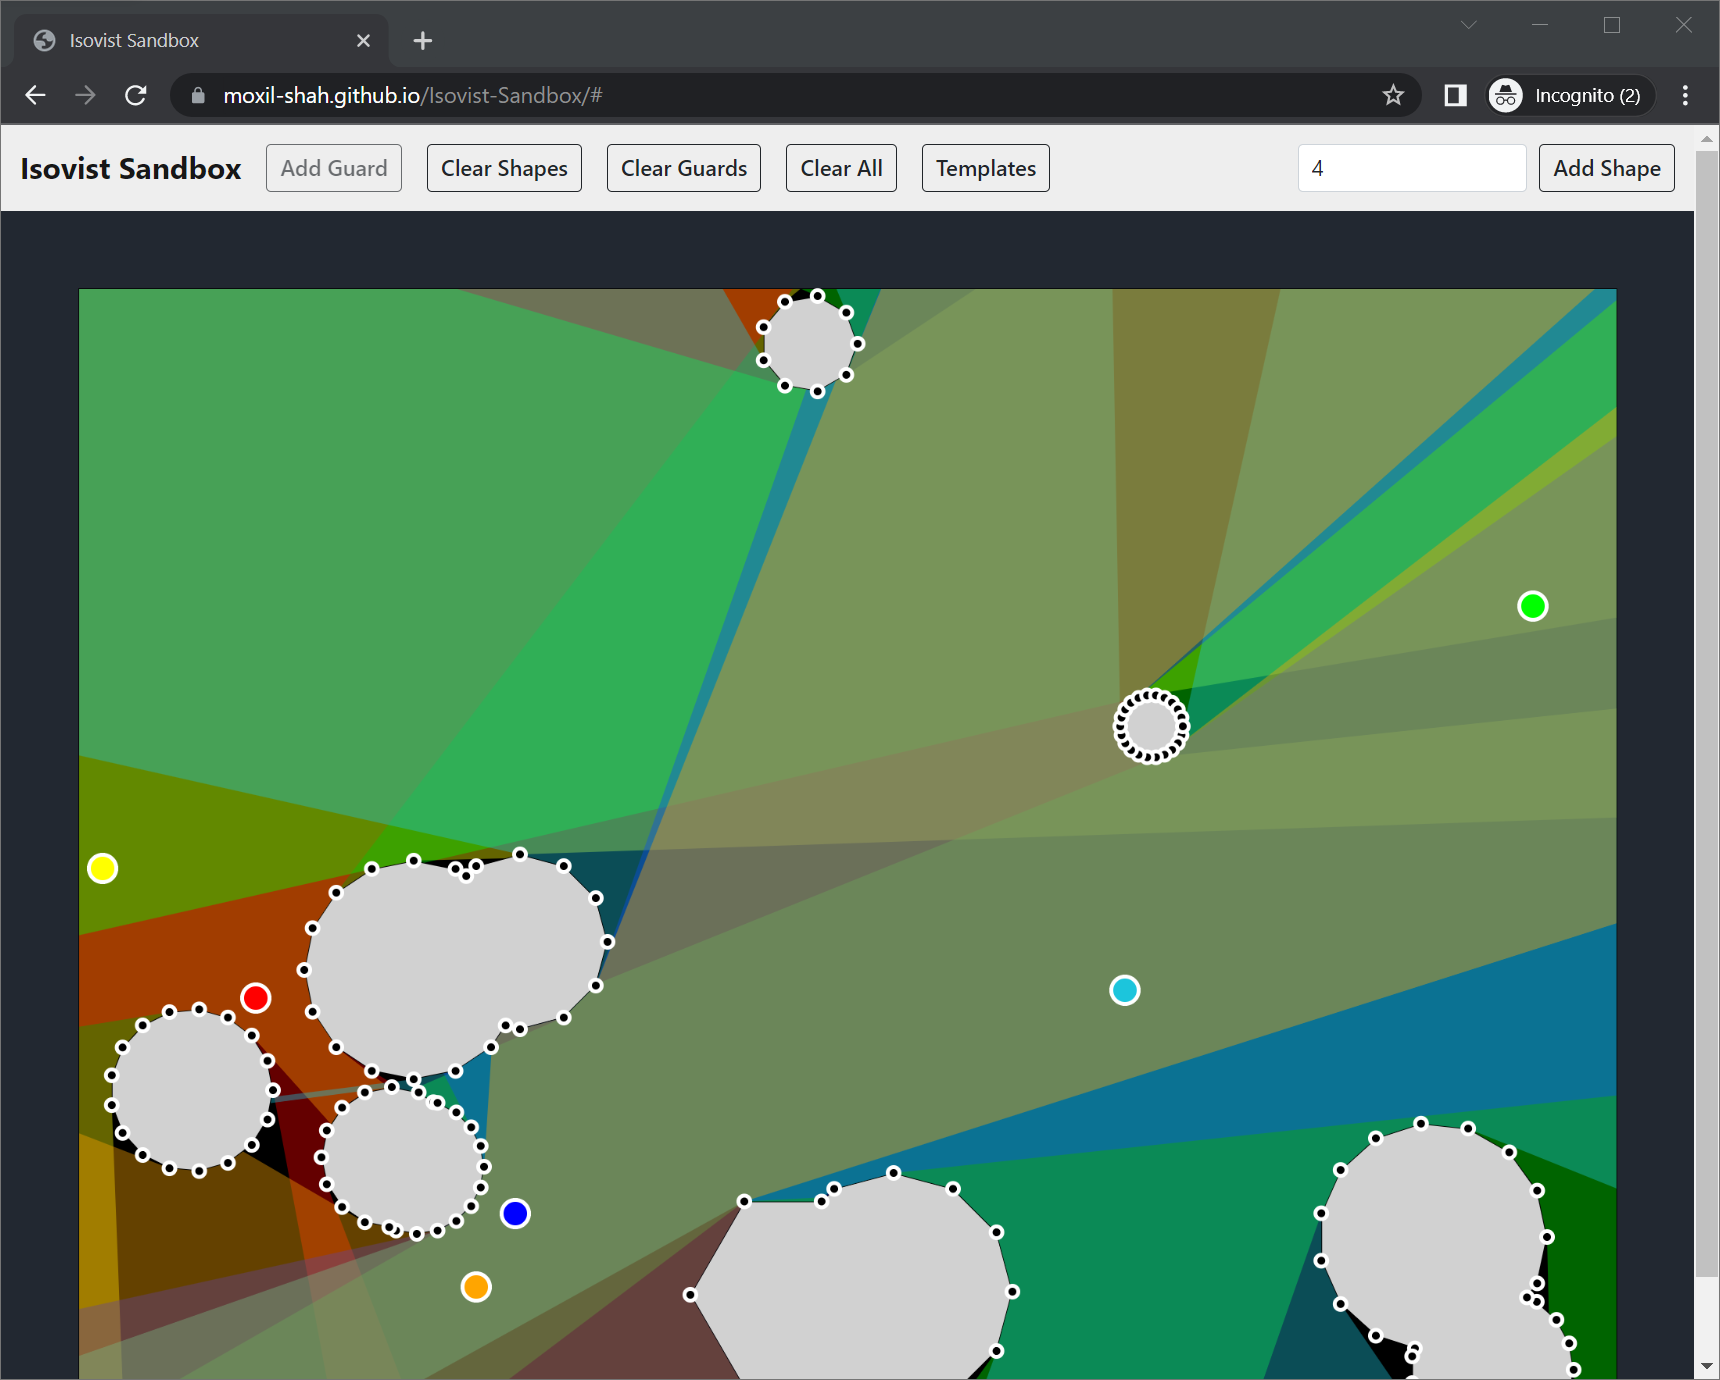The height and width of the screenshot is (1380, 1720).
Task: Open the browser side panel icon
Action: pos(1455,95)
